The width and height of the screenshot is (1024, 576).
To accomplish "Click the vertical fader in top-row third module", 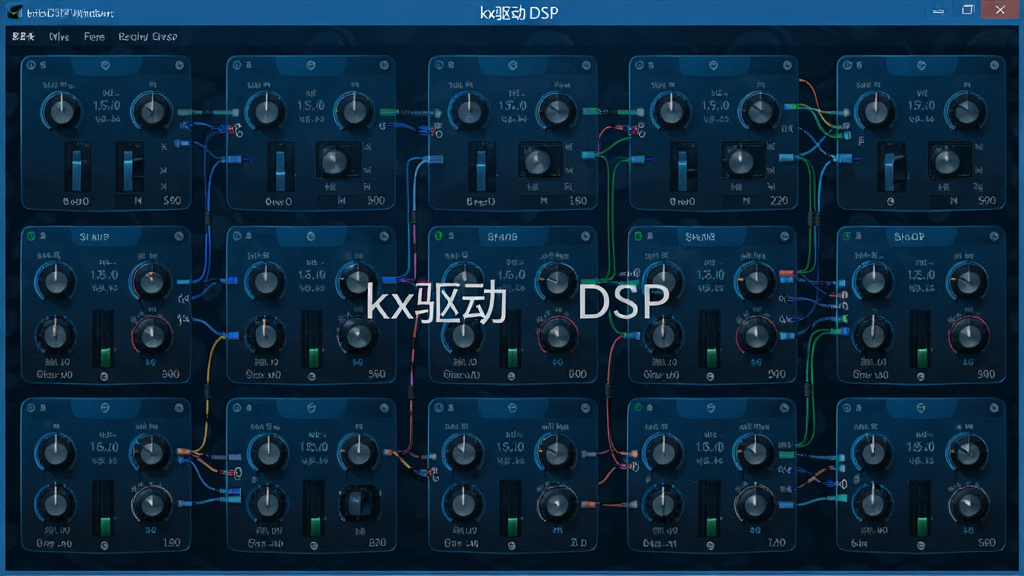I will 481,168.
